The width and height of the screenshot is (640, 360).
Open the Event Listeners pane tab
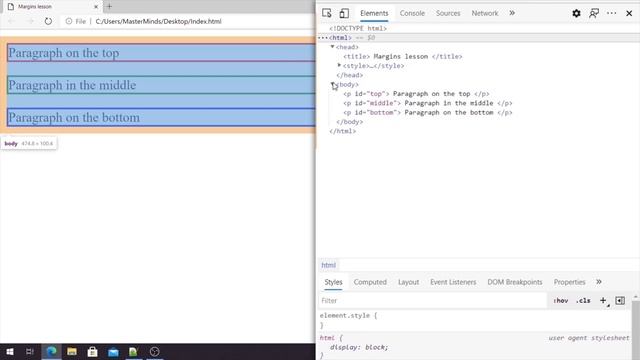453,282
